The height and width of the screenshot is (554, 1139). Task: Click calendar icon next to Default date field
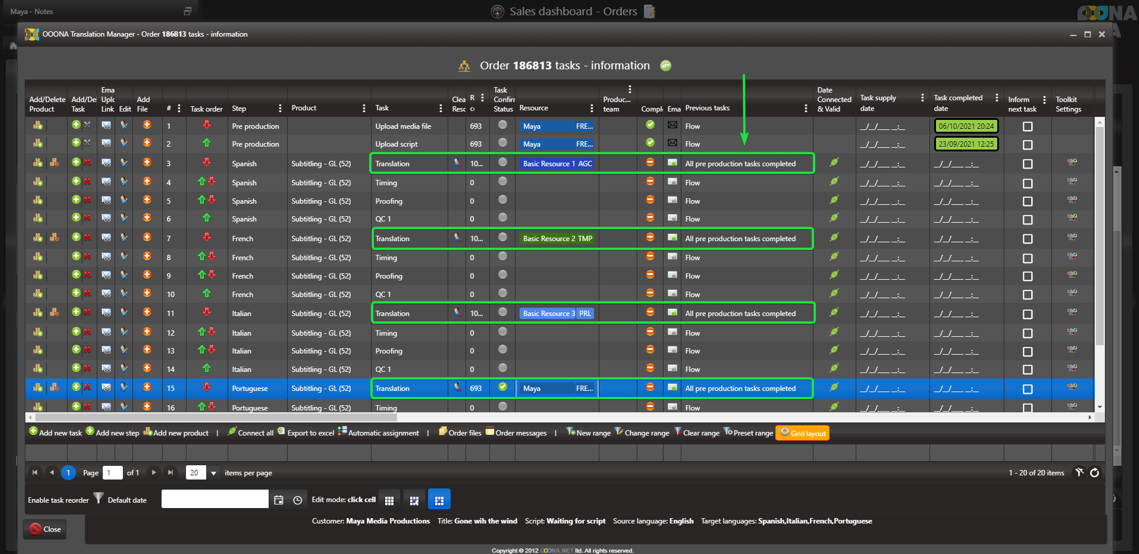279,500
